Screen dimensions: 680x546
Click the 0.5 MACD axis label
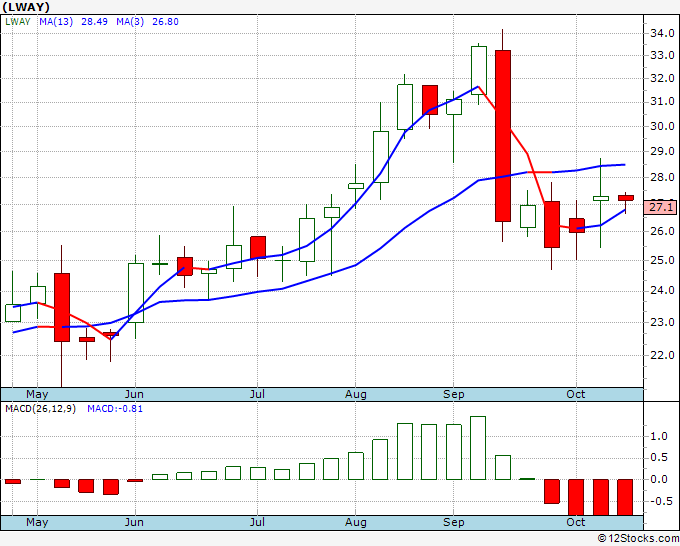659,458
